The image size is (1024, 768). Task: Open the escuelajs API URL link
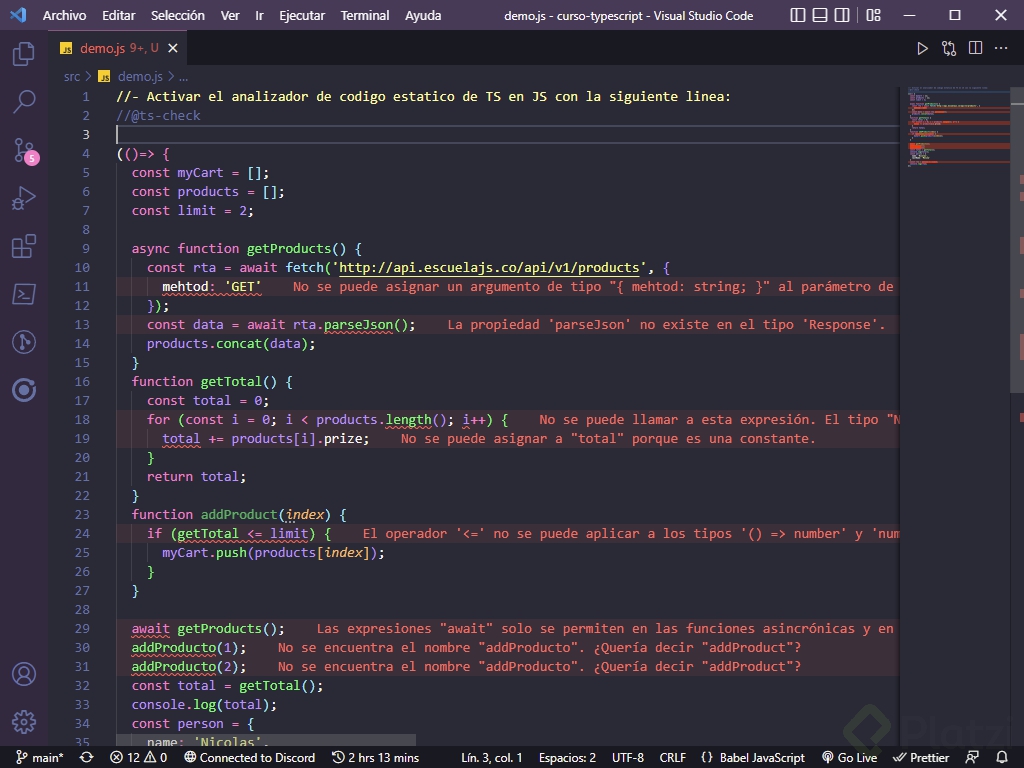(x=489, y=268)
